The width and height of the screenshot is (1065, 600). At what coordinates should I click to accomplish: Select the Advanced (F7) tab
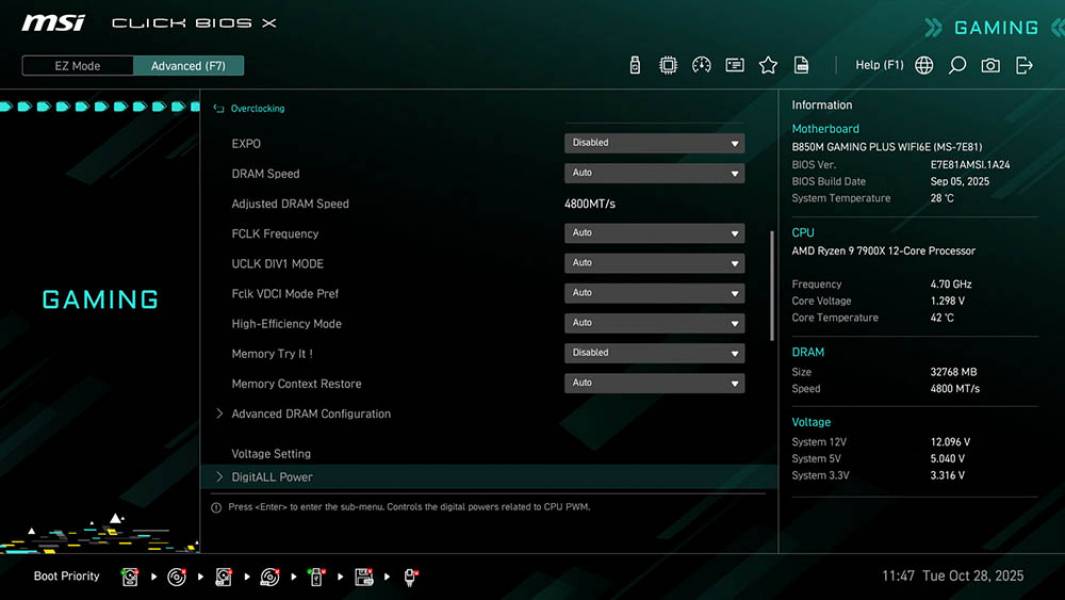189,65
